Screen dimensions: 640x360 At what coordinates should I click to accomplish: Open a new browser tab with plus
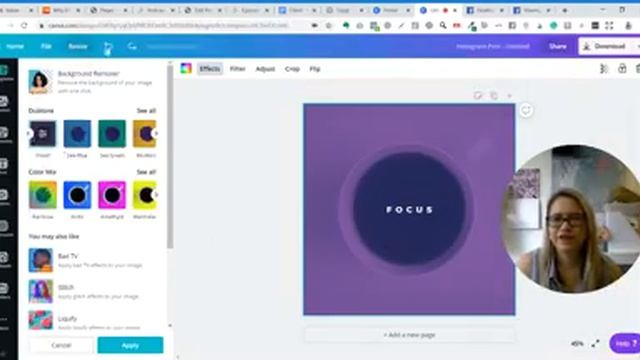click(x=565, y=10)
